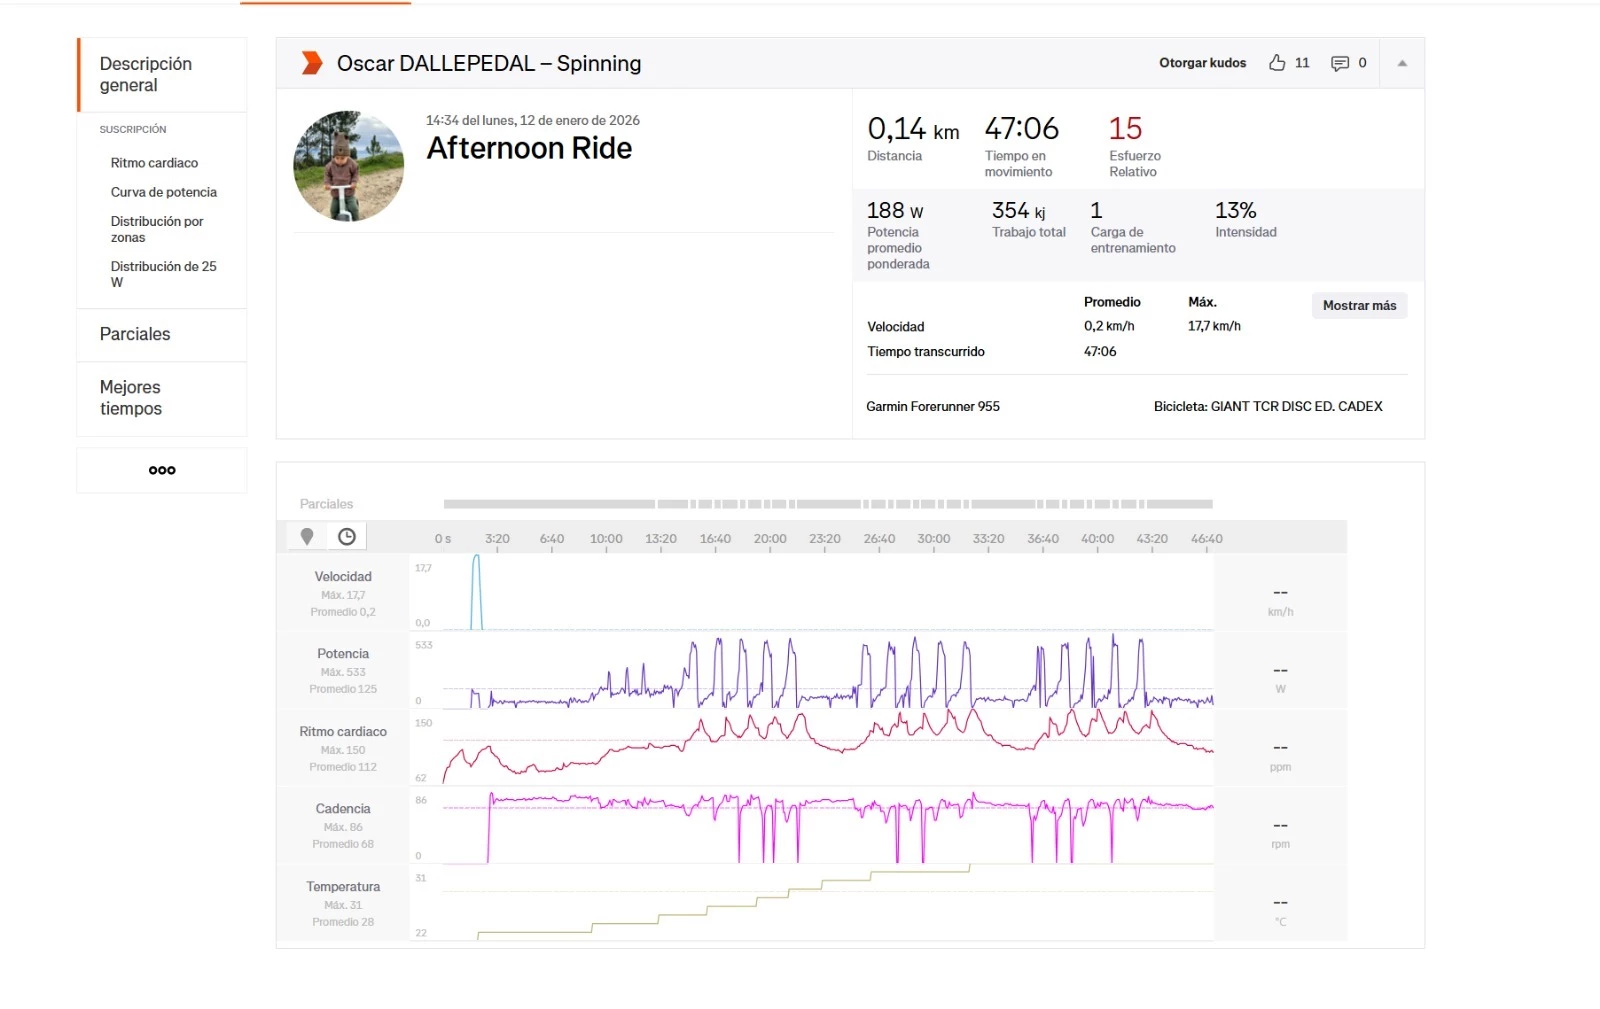This screenshot has width=1600, height=1009.
Task: Click the 46:40 mark on timeline
Action: [1206, 539]
